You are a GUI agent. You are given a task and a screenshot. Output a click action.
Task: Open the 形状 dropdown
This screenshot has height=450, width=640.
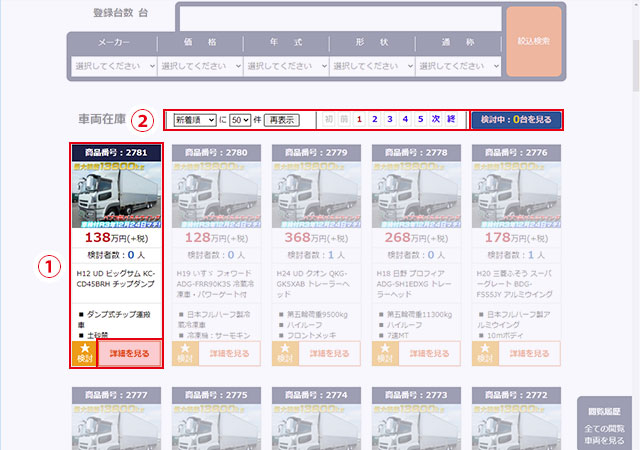(372, 66)
